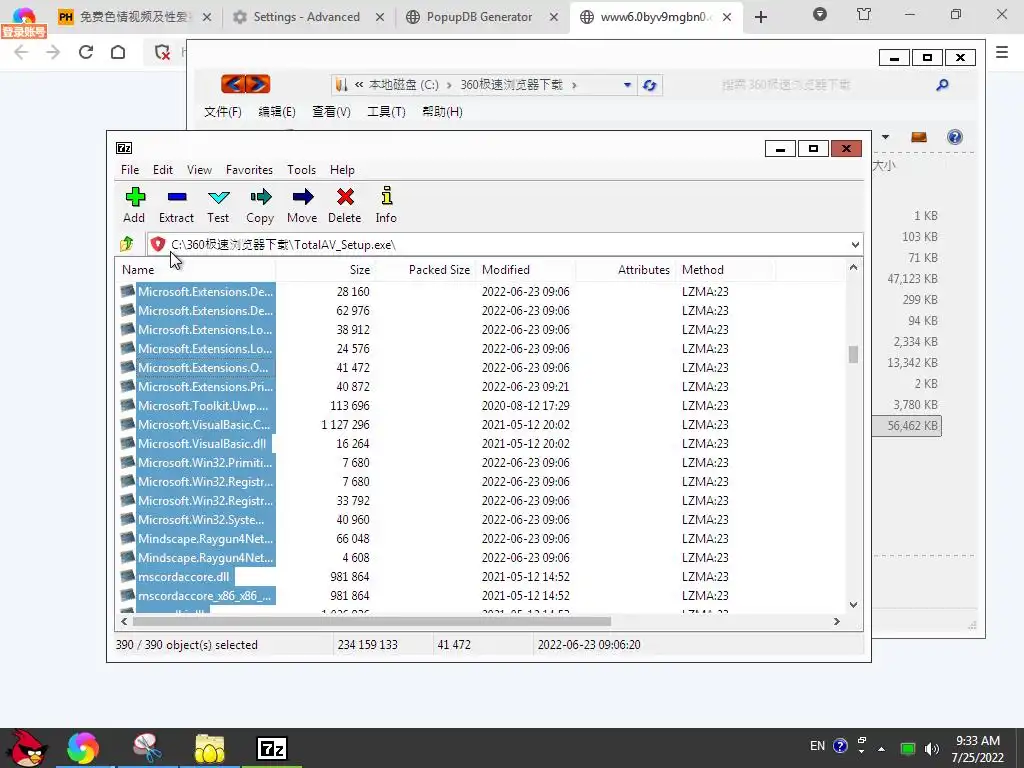The image size is (1024, 768).
Task: Click the 56,462 KB entry in Explorer
Action: (x=912, y=426)
